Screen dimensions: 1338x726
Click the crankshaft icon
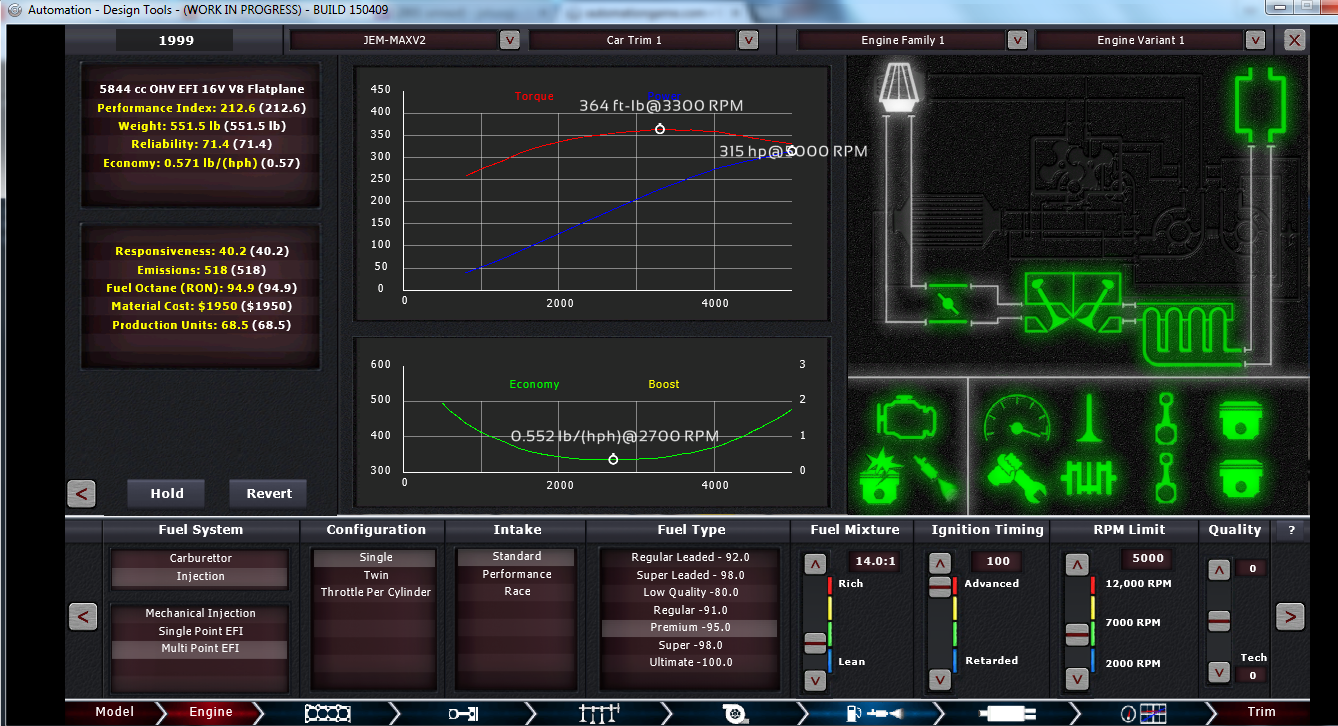tap(1089, 478)
